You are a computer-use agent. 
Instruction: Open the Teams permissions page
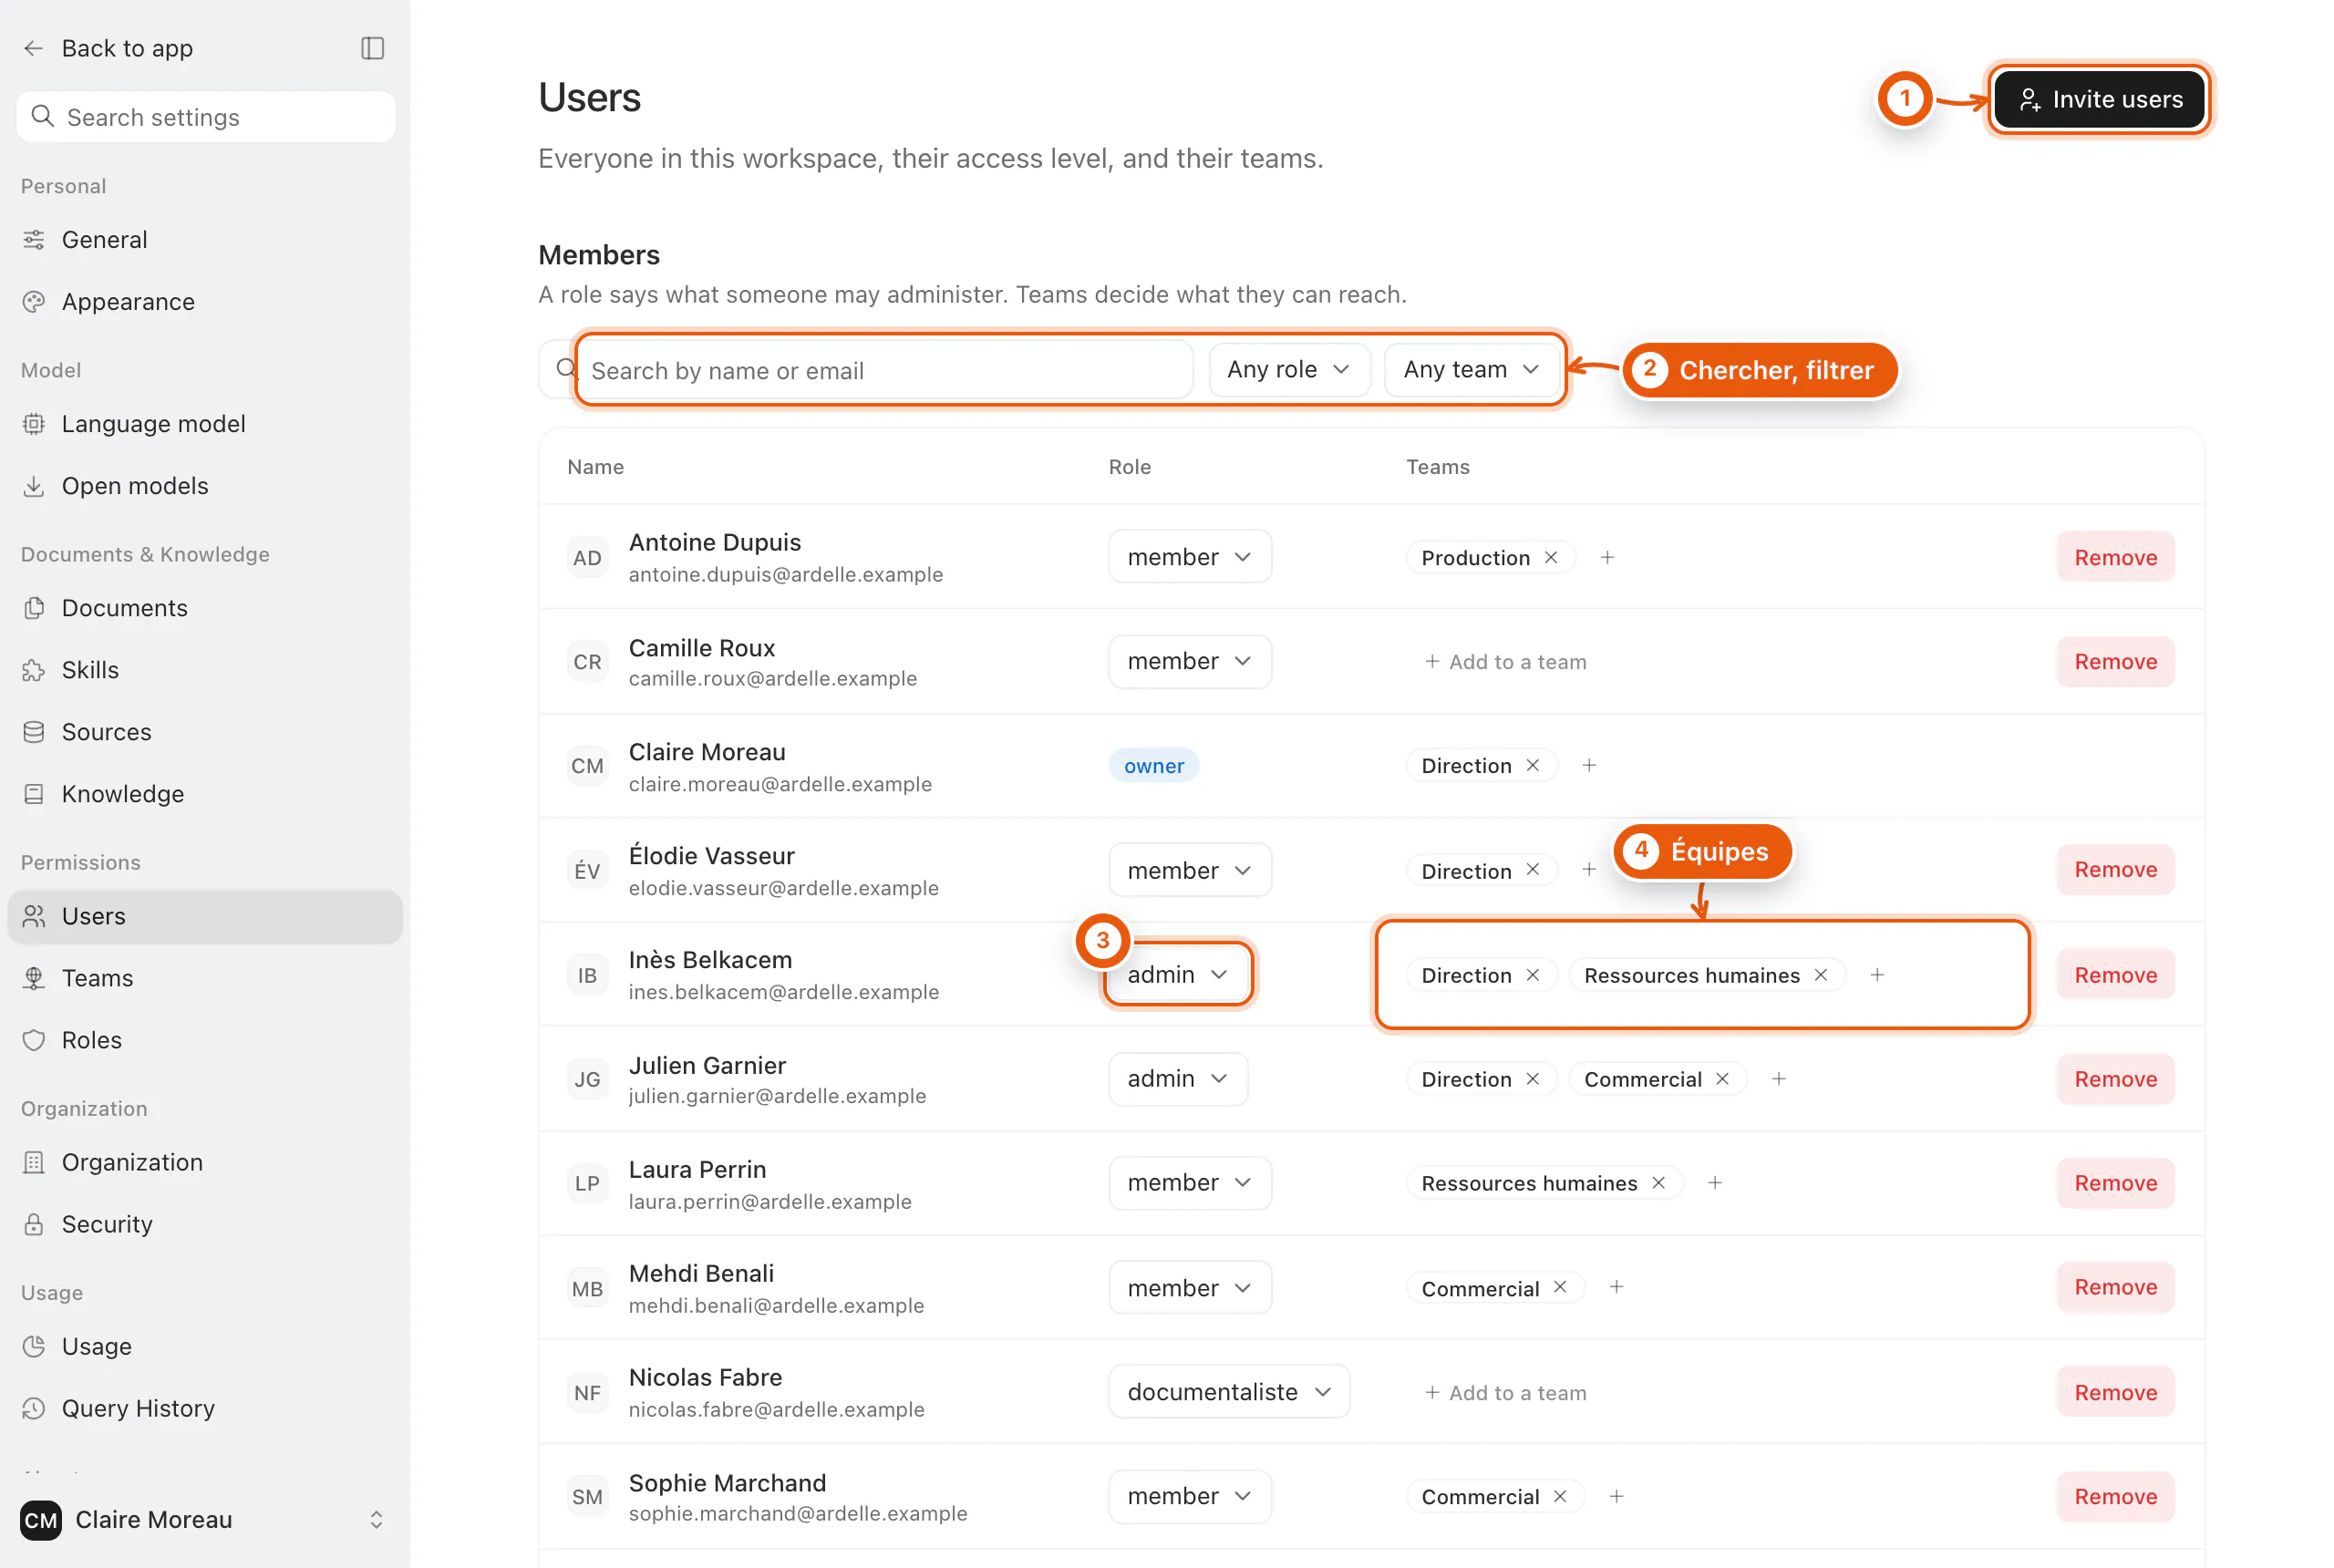point(205,978)
